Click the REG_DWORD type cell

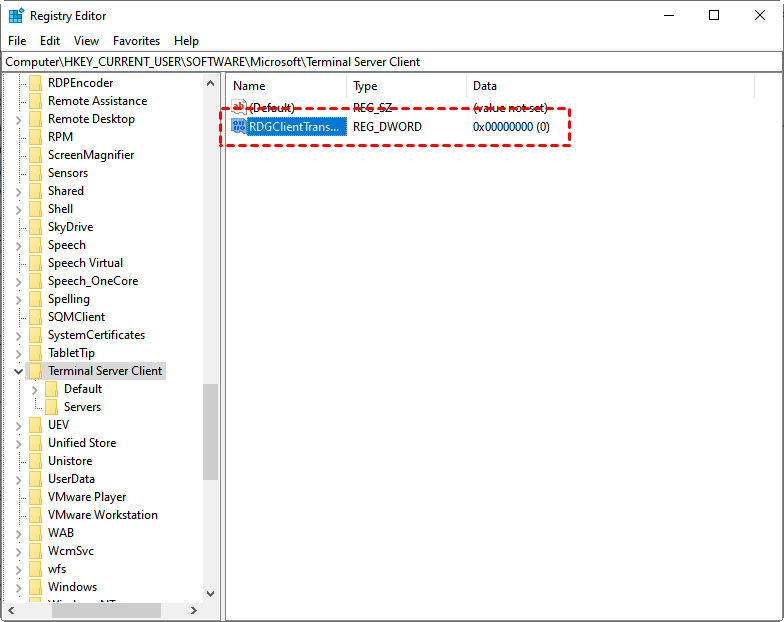[x=388, y=126]
